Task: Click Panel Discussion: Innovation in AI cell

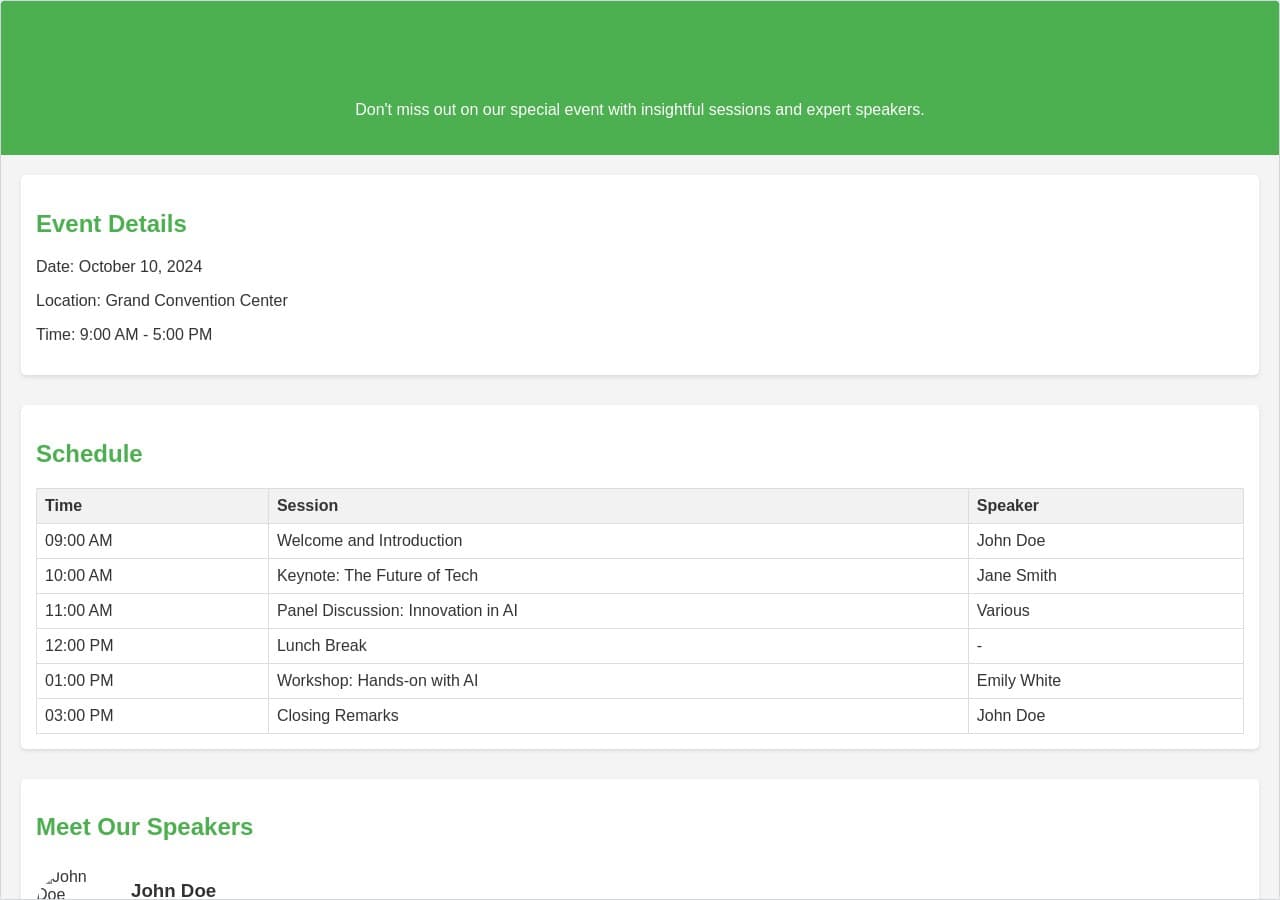Action: (618, 611)
